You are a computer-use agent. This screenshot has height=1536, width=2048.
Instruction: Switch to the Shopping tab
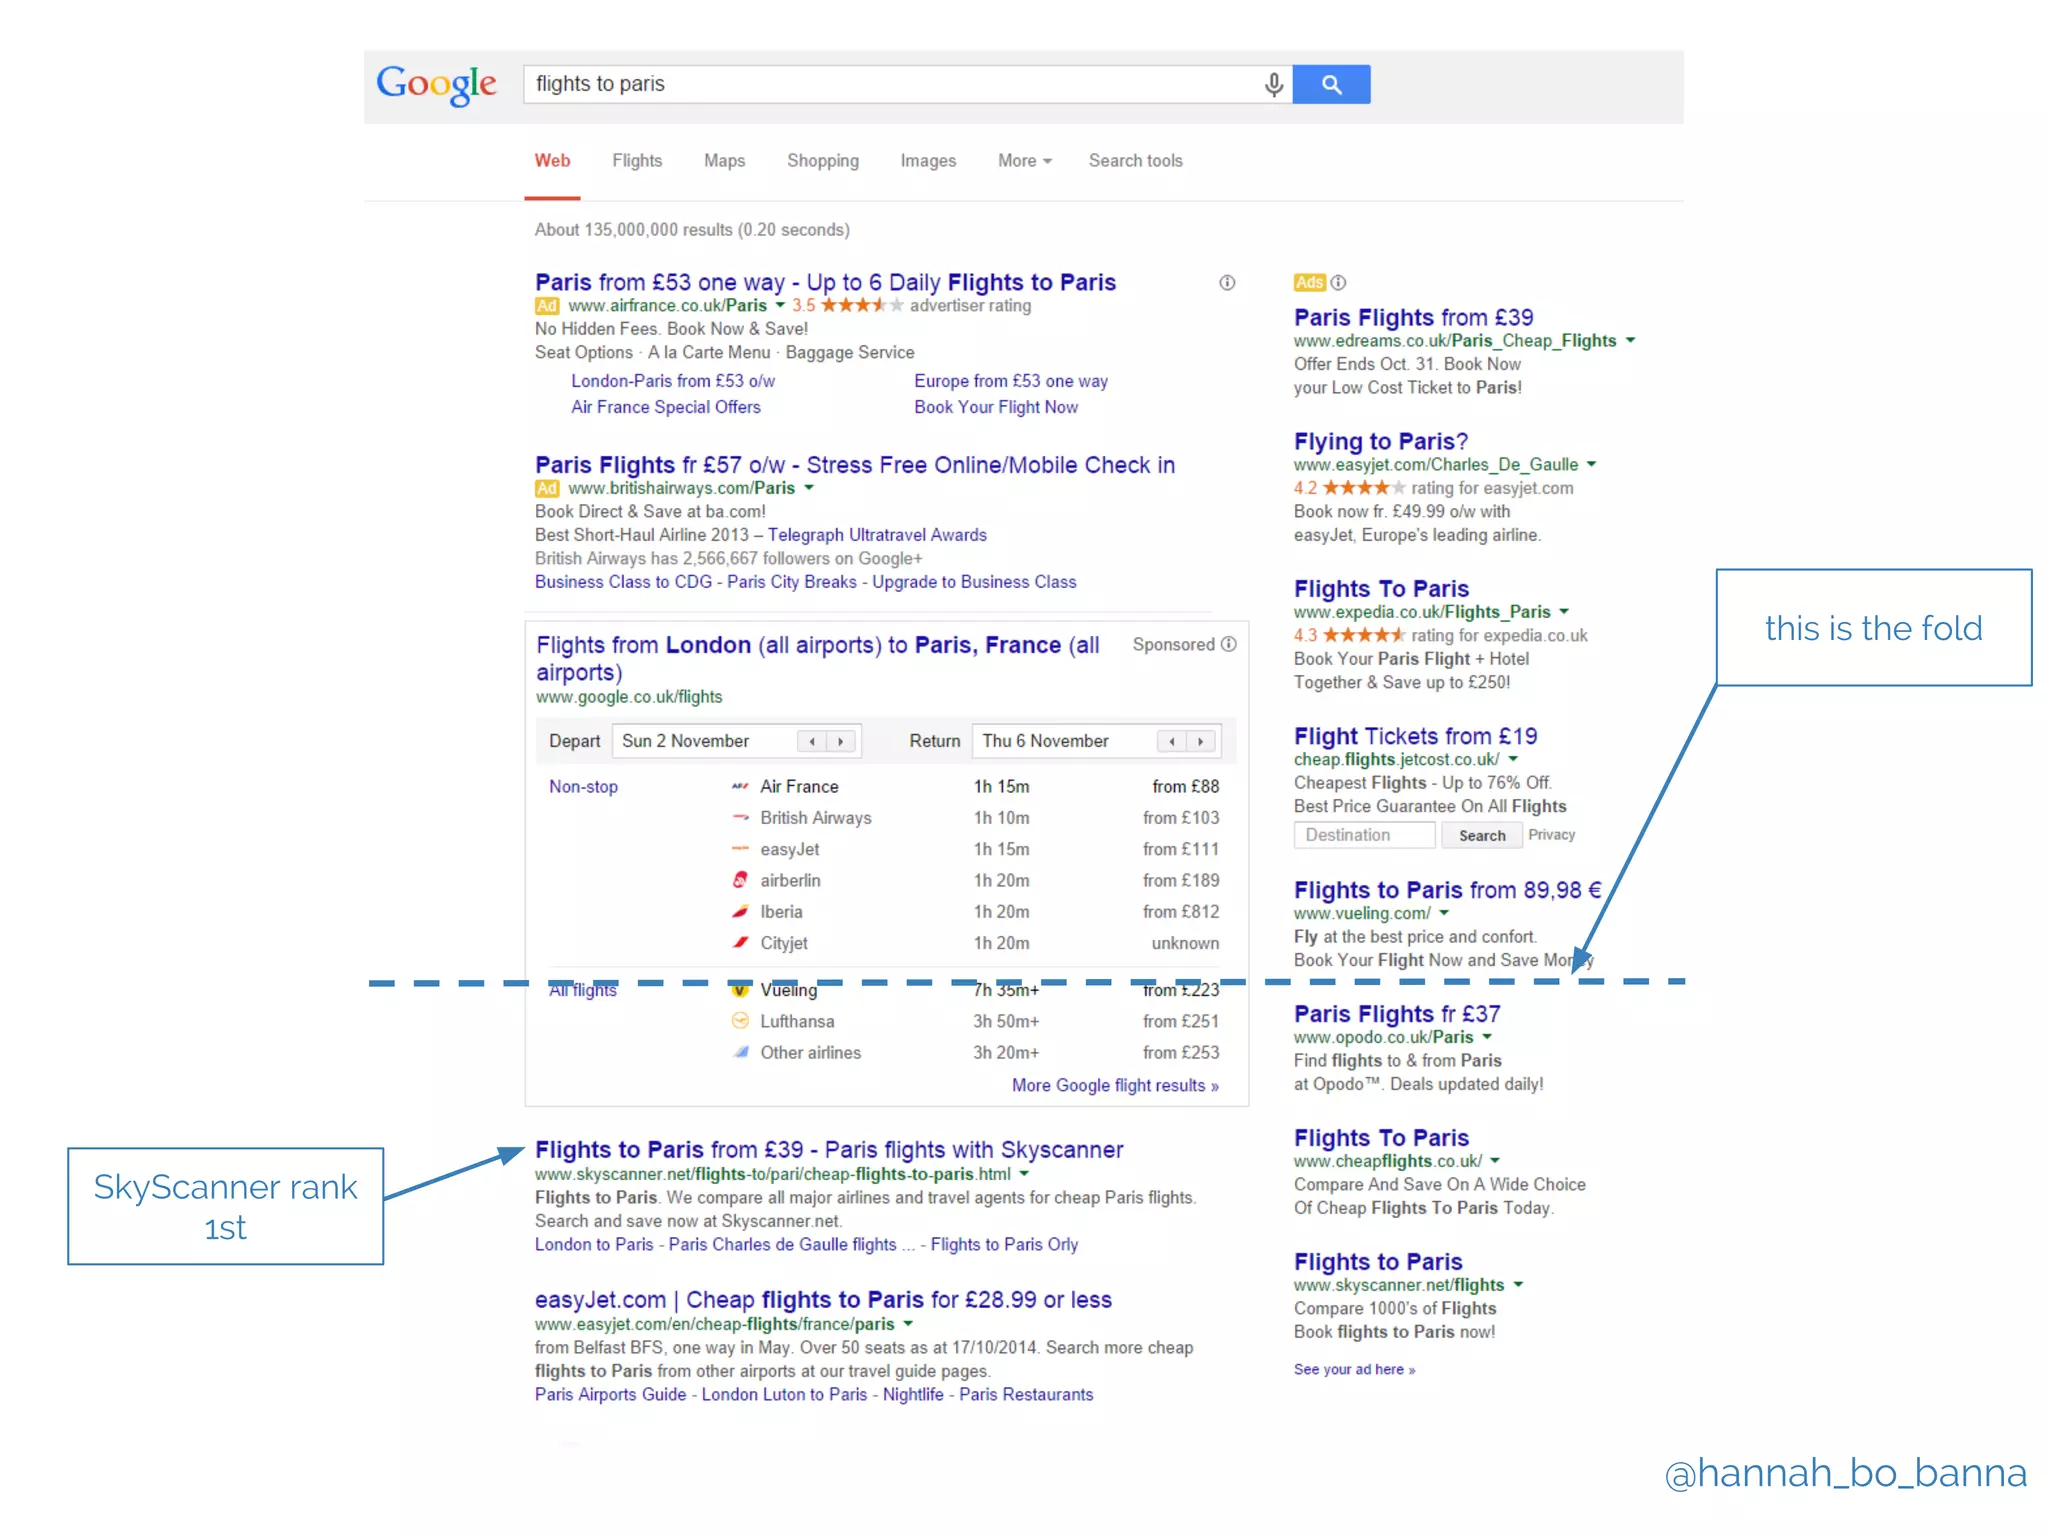click(x=822, y=161)
